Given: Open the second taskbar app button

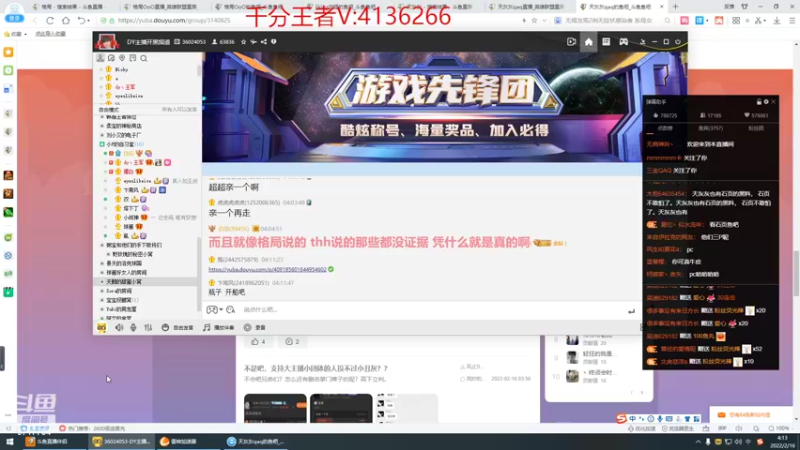Looking at the screenshot, I should coord(121,441).
